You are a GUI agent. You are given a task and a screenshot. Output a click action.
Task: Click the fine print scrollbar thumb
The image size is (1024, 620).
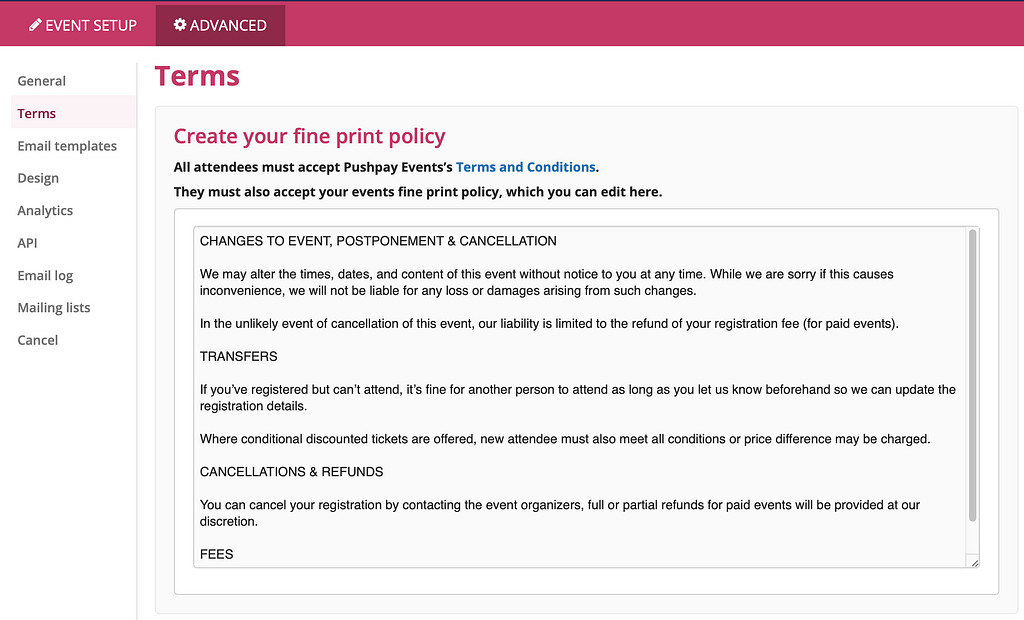(972, 375)
